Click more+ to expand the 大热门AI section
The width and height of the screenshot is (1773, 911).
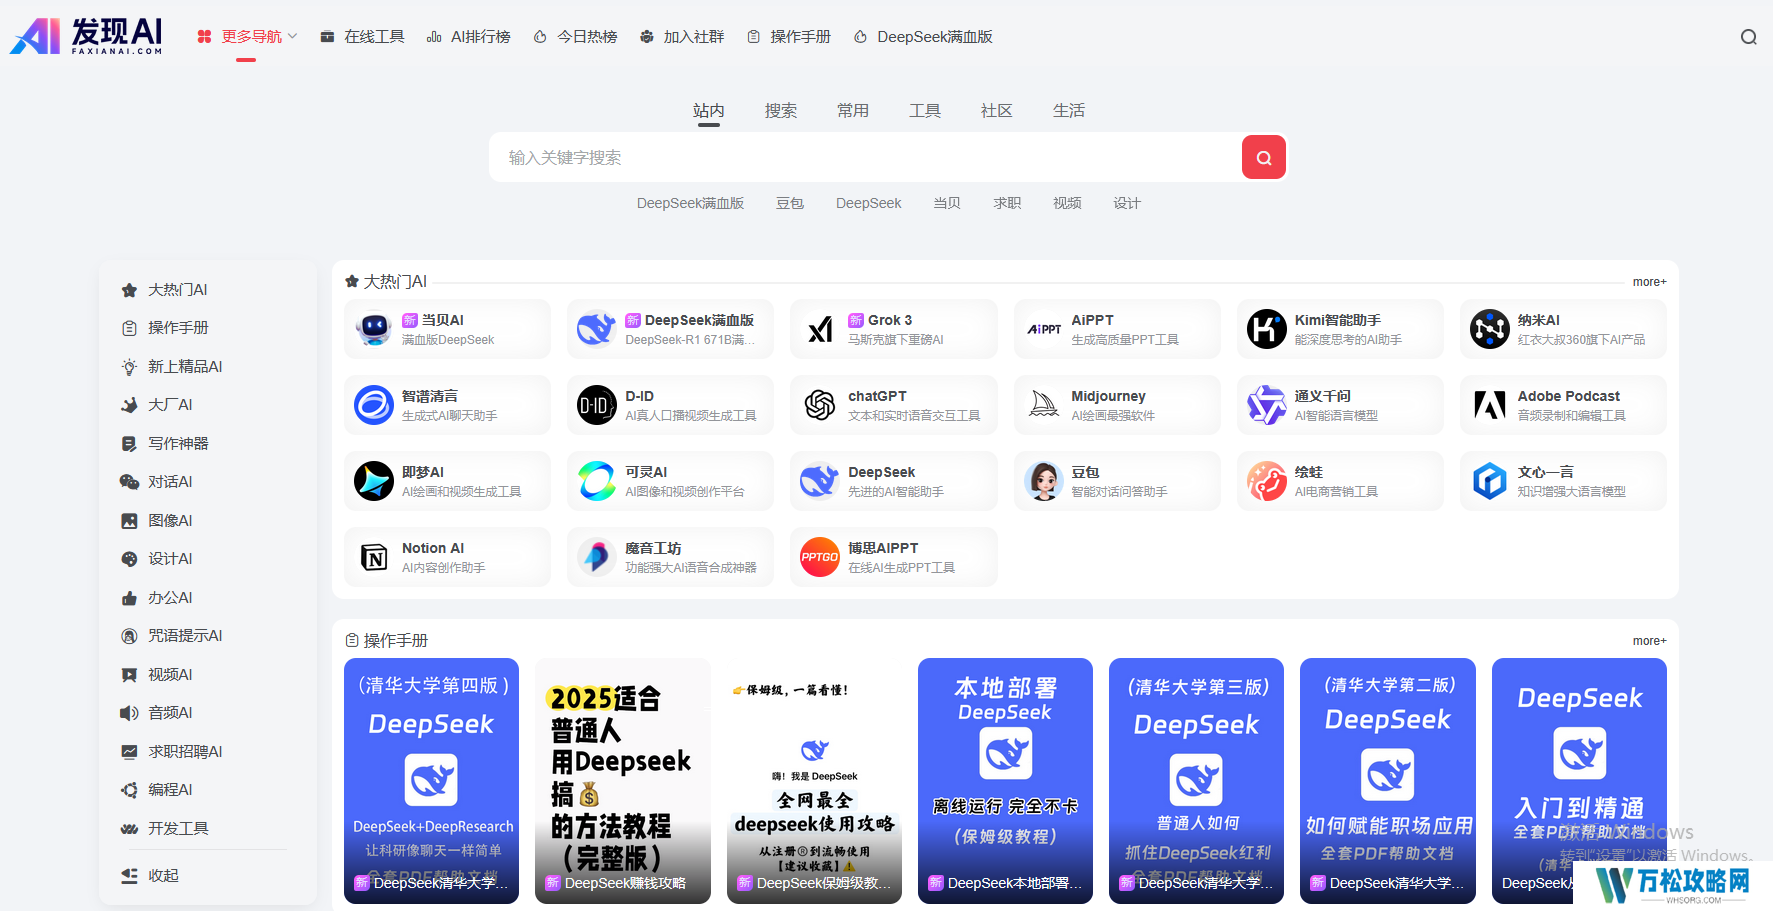tap(1648, 282)
